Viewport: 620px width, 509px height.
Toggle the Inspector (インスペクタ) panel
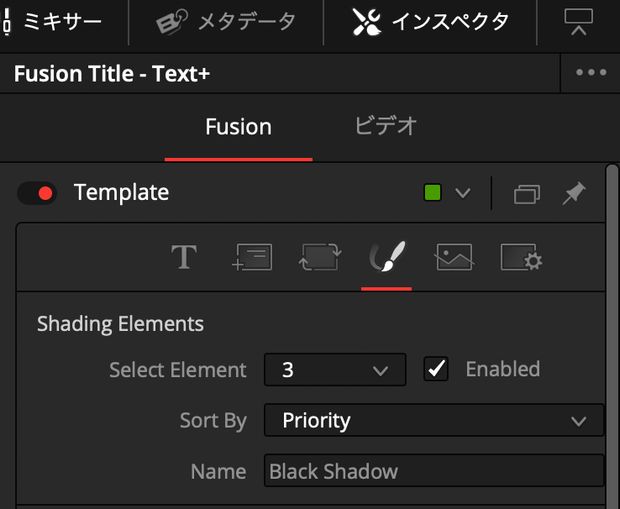click(x=430, y=22)
